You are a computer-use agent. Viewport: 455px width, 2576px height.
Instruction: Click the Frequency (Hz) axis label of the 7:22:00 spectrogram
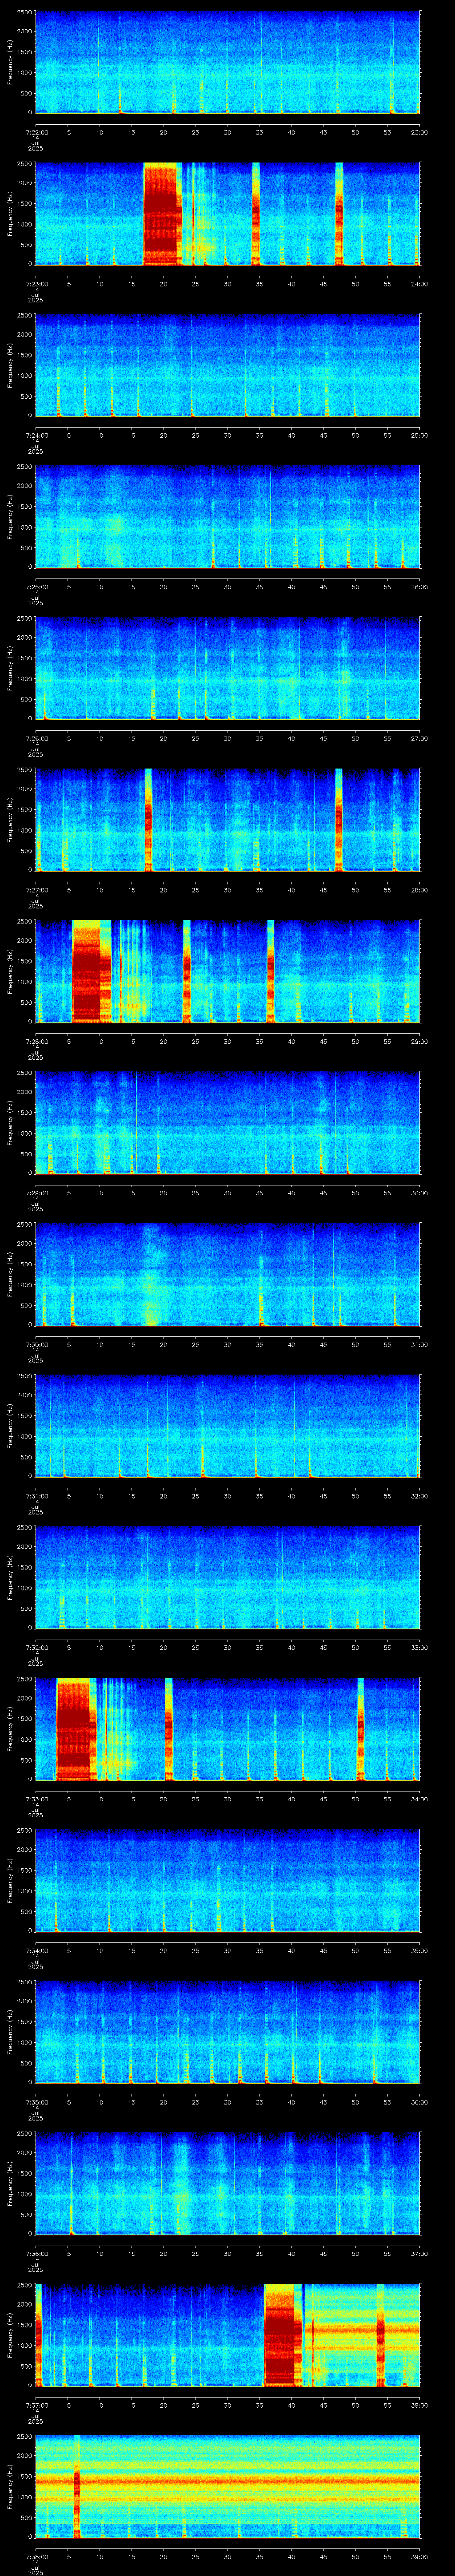pyautogui.click(x=10, y=62)
